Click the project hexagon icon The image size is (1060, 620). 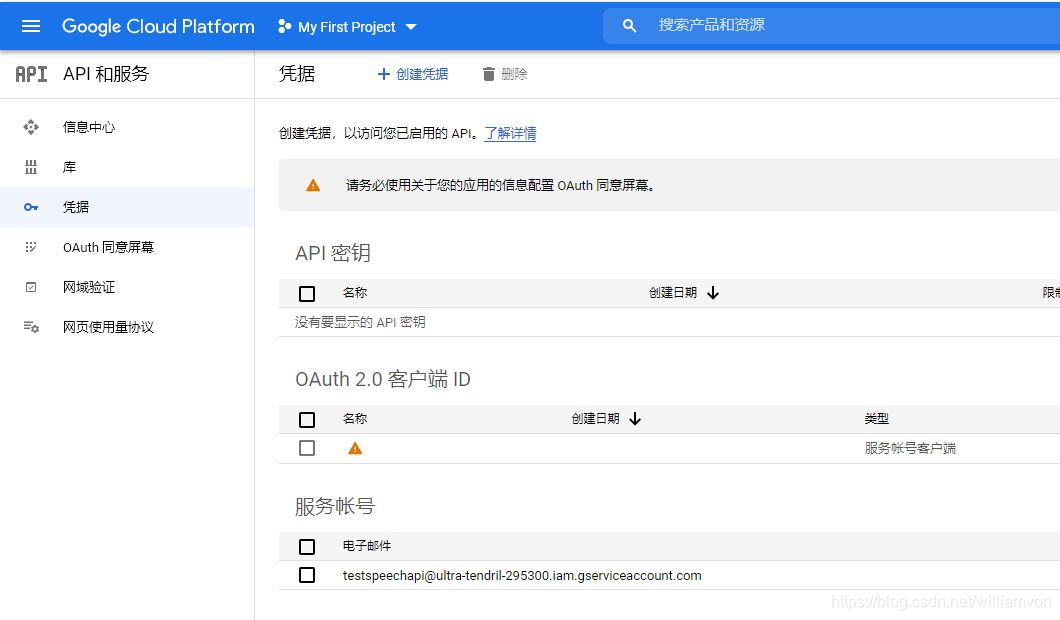(x=285, y=26)
